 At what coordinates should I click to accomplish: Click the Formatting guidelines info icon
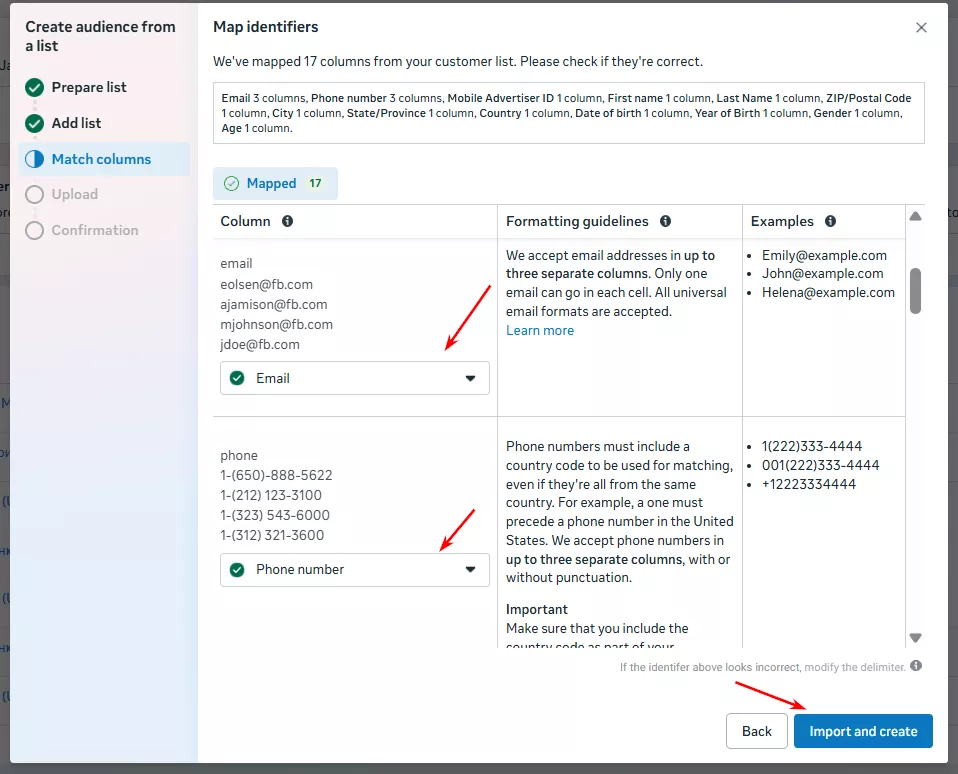665,221
